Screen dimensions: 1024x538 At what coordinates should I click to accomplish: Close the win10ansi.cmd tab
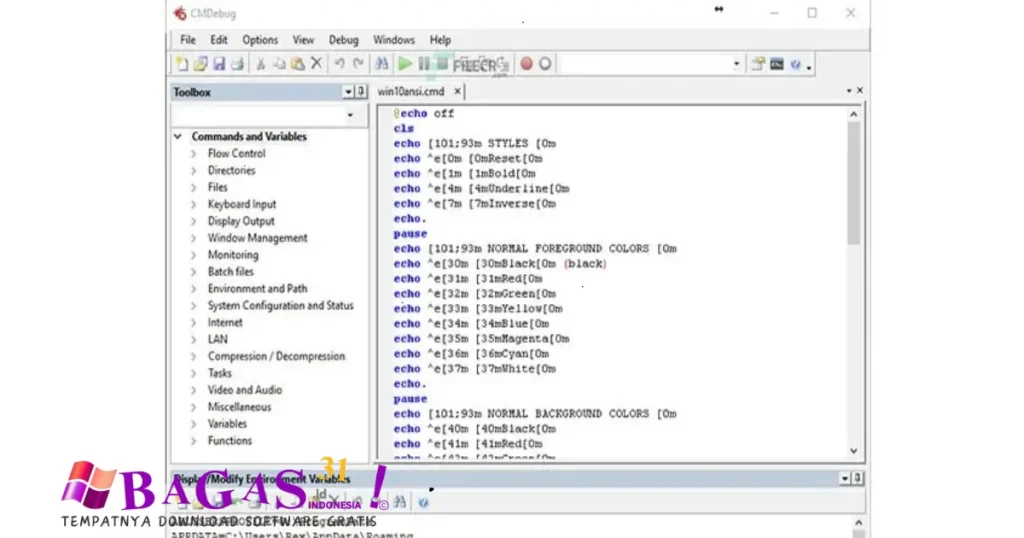[457, 91]
